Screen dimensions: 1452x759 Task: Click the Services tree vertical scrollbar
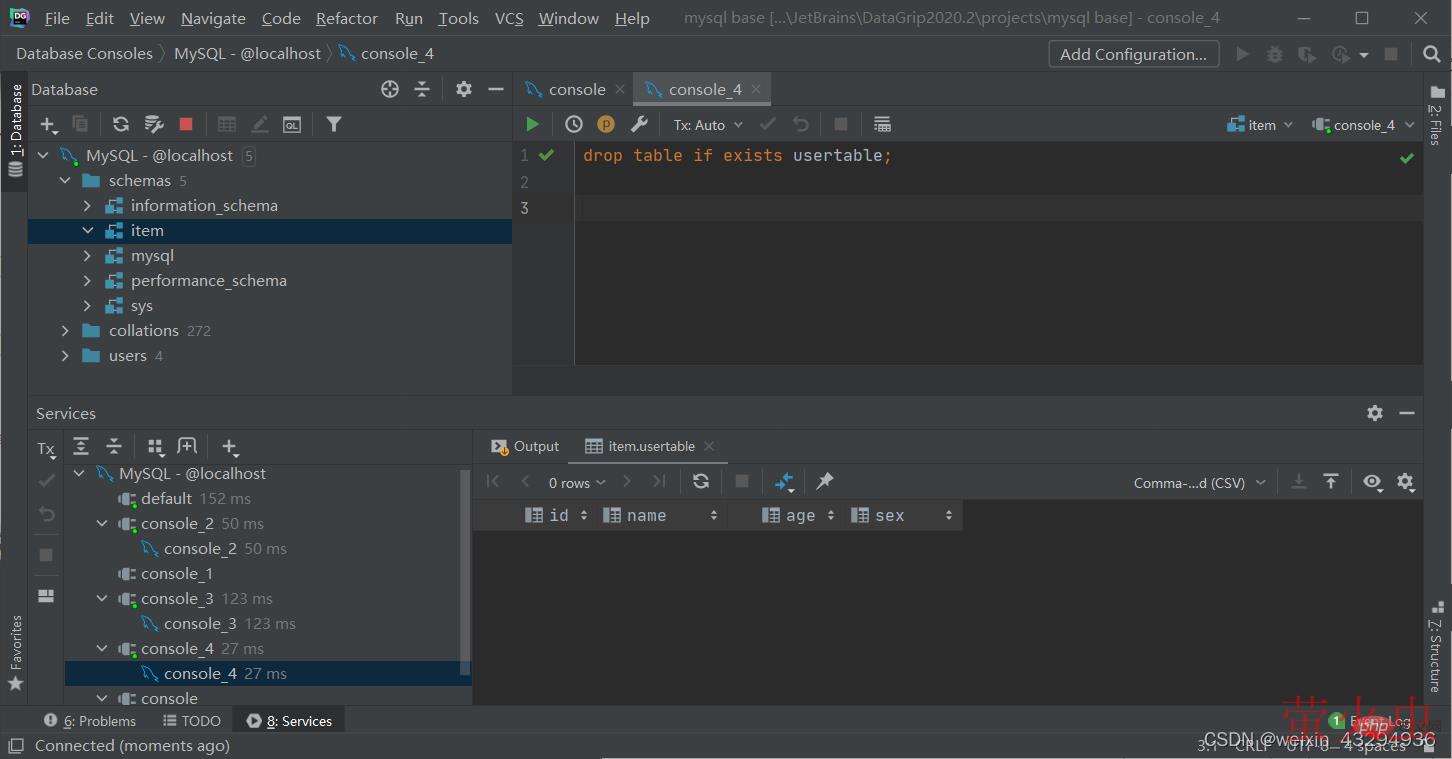[465, 570]
